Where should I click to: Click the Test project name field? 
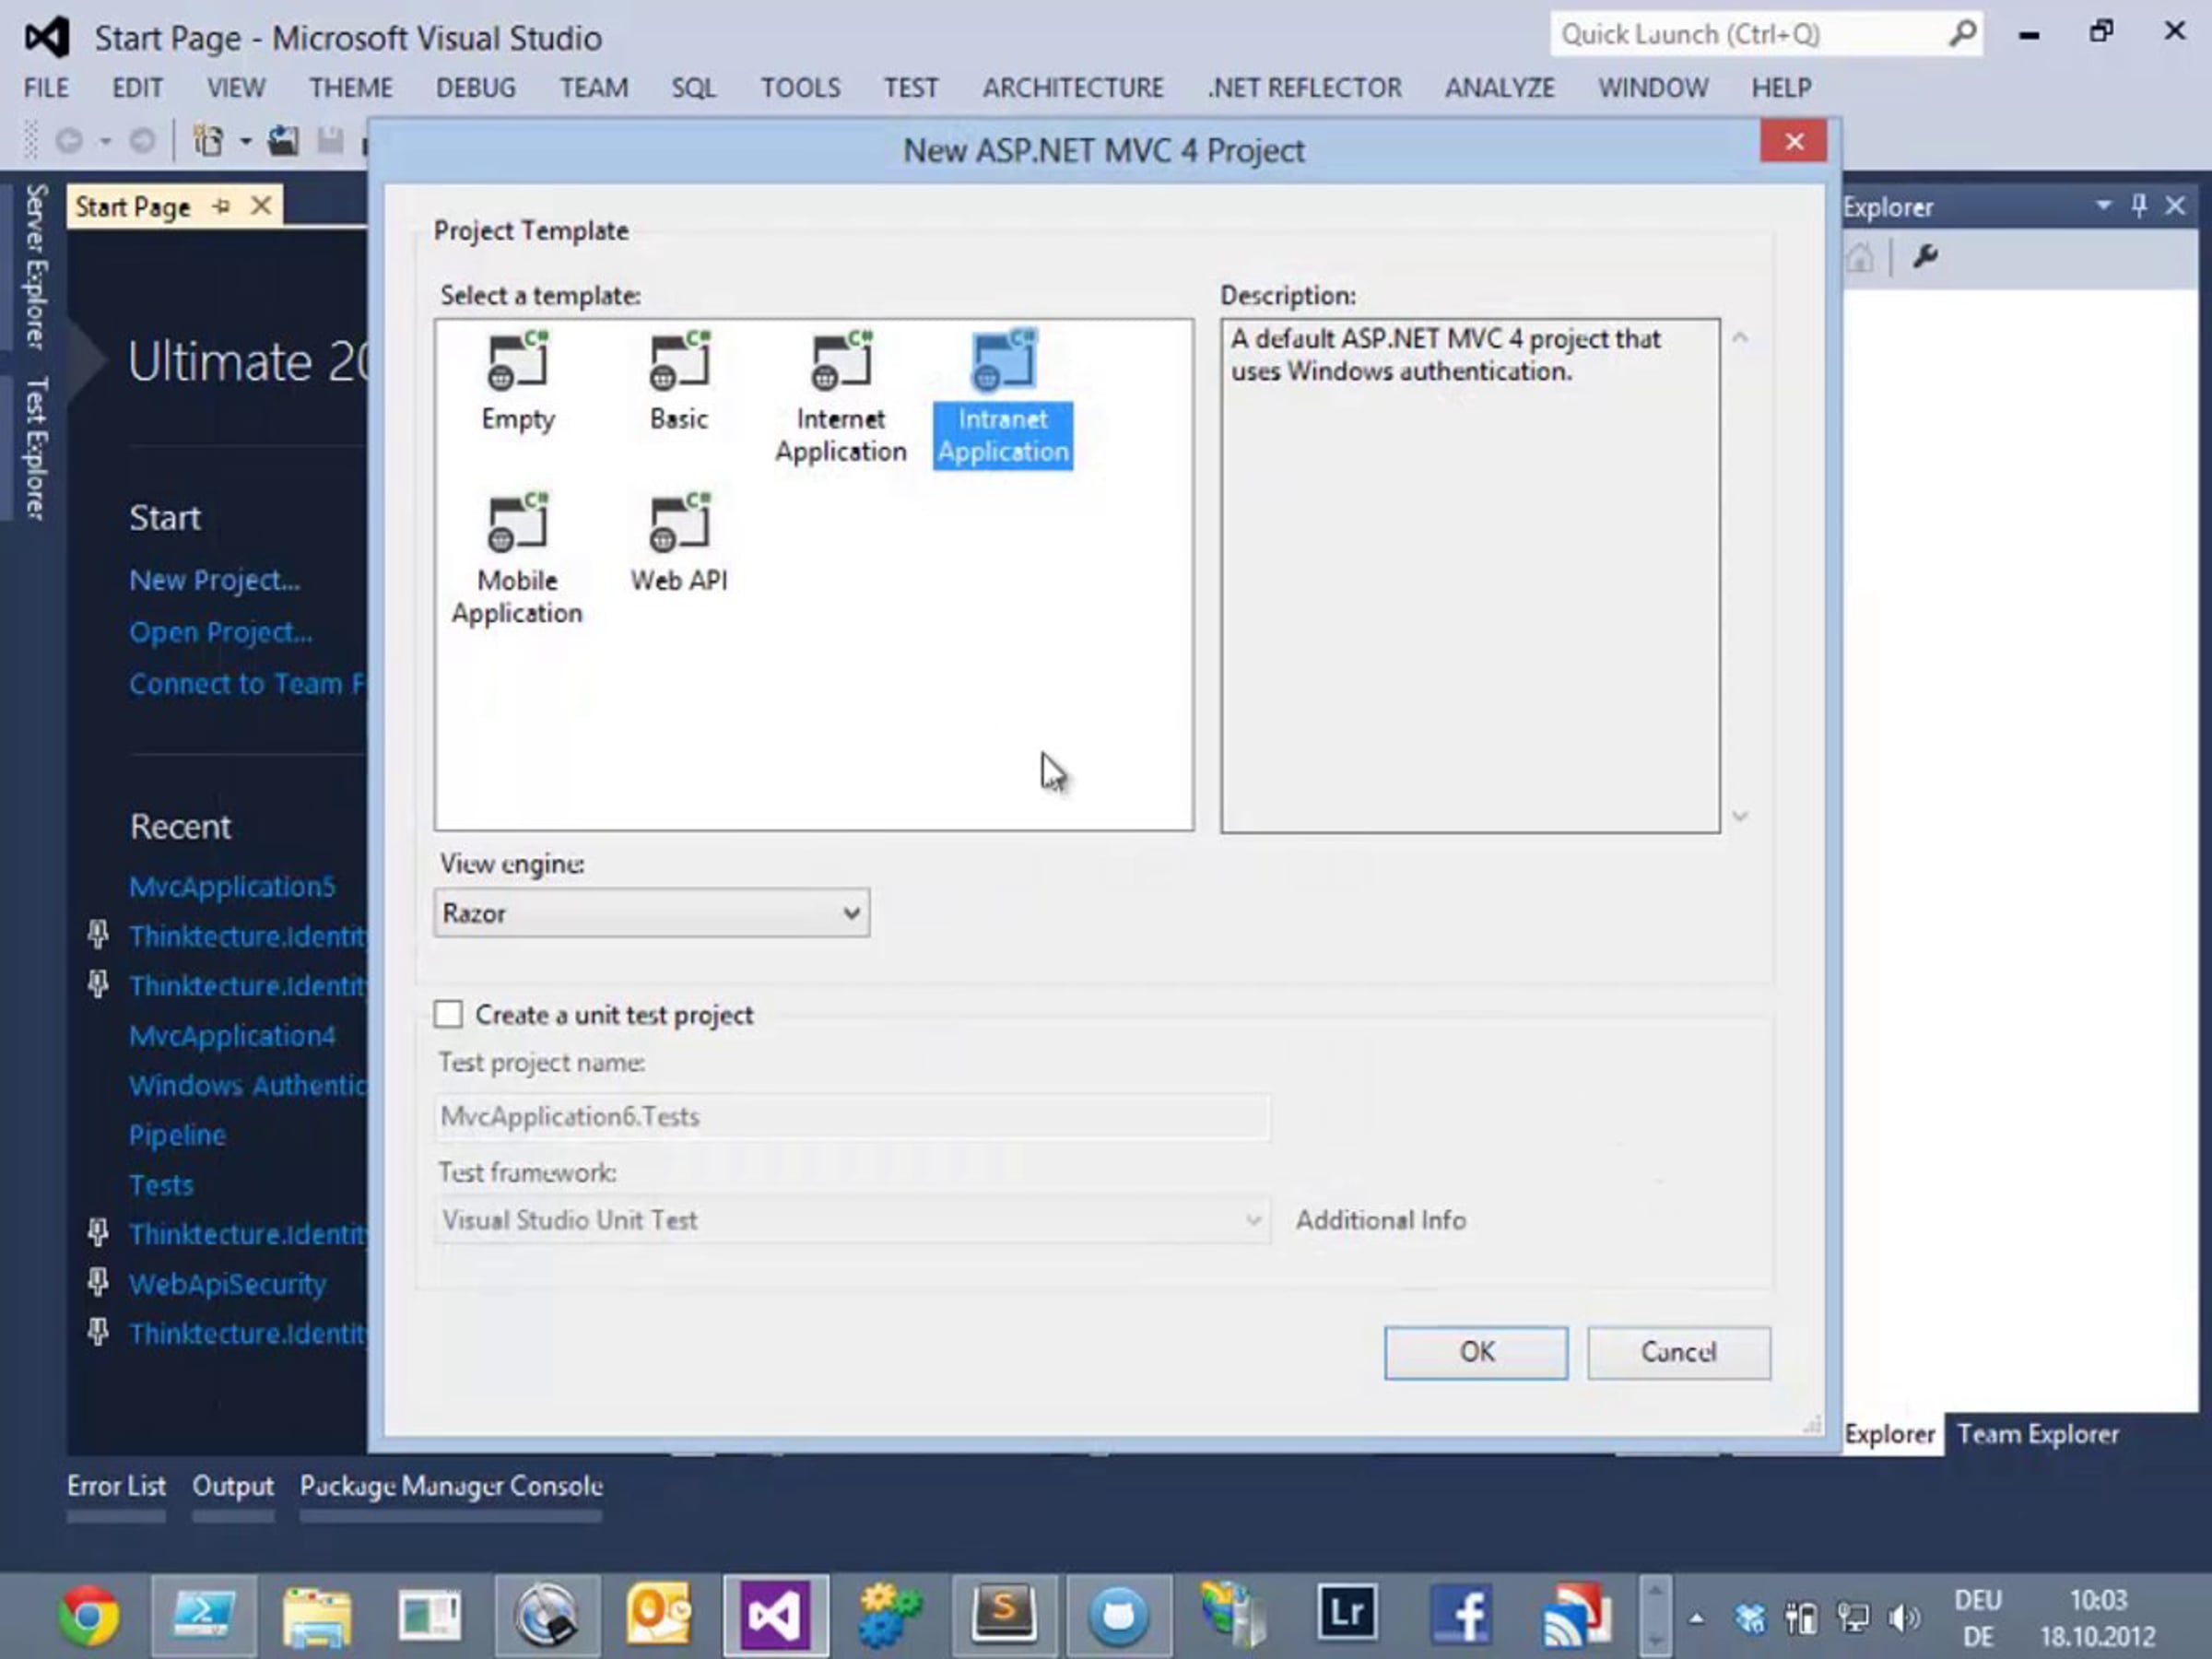pos(852,1116)
